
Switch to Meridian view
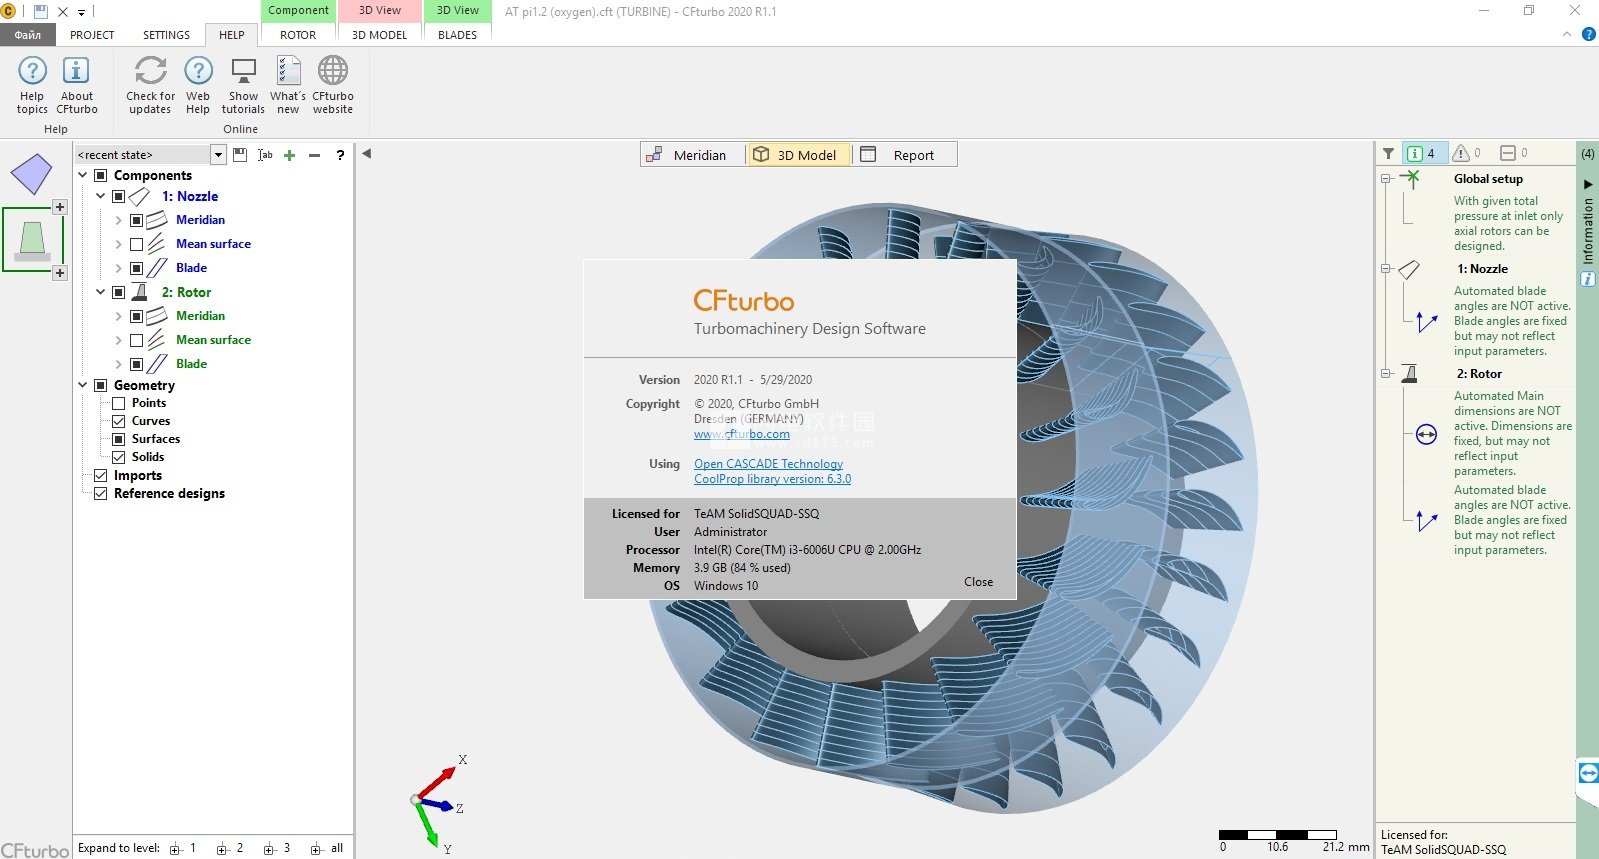click(693, 155)
